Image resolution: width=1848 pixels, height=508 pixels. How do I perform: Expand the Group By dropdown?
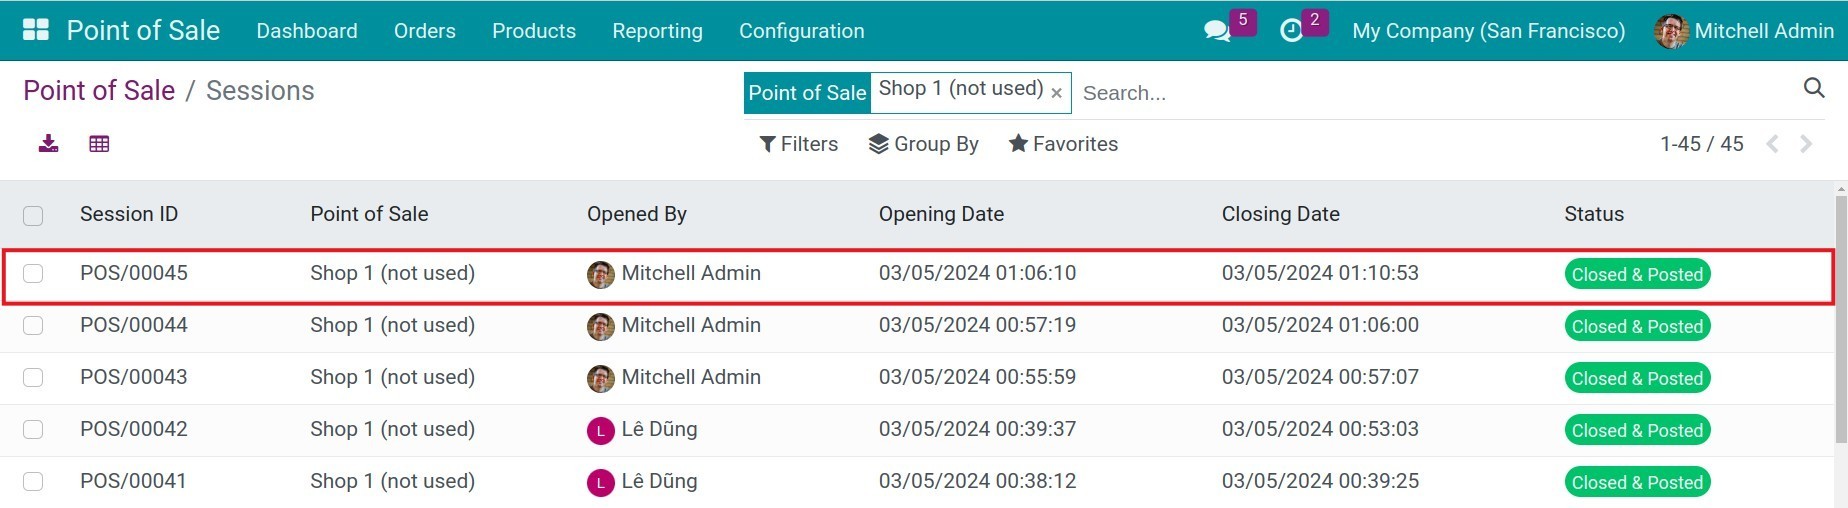[923, 144]
